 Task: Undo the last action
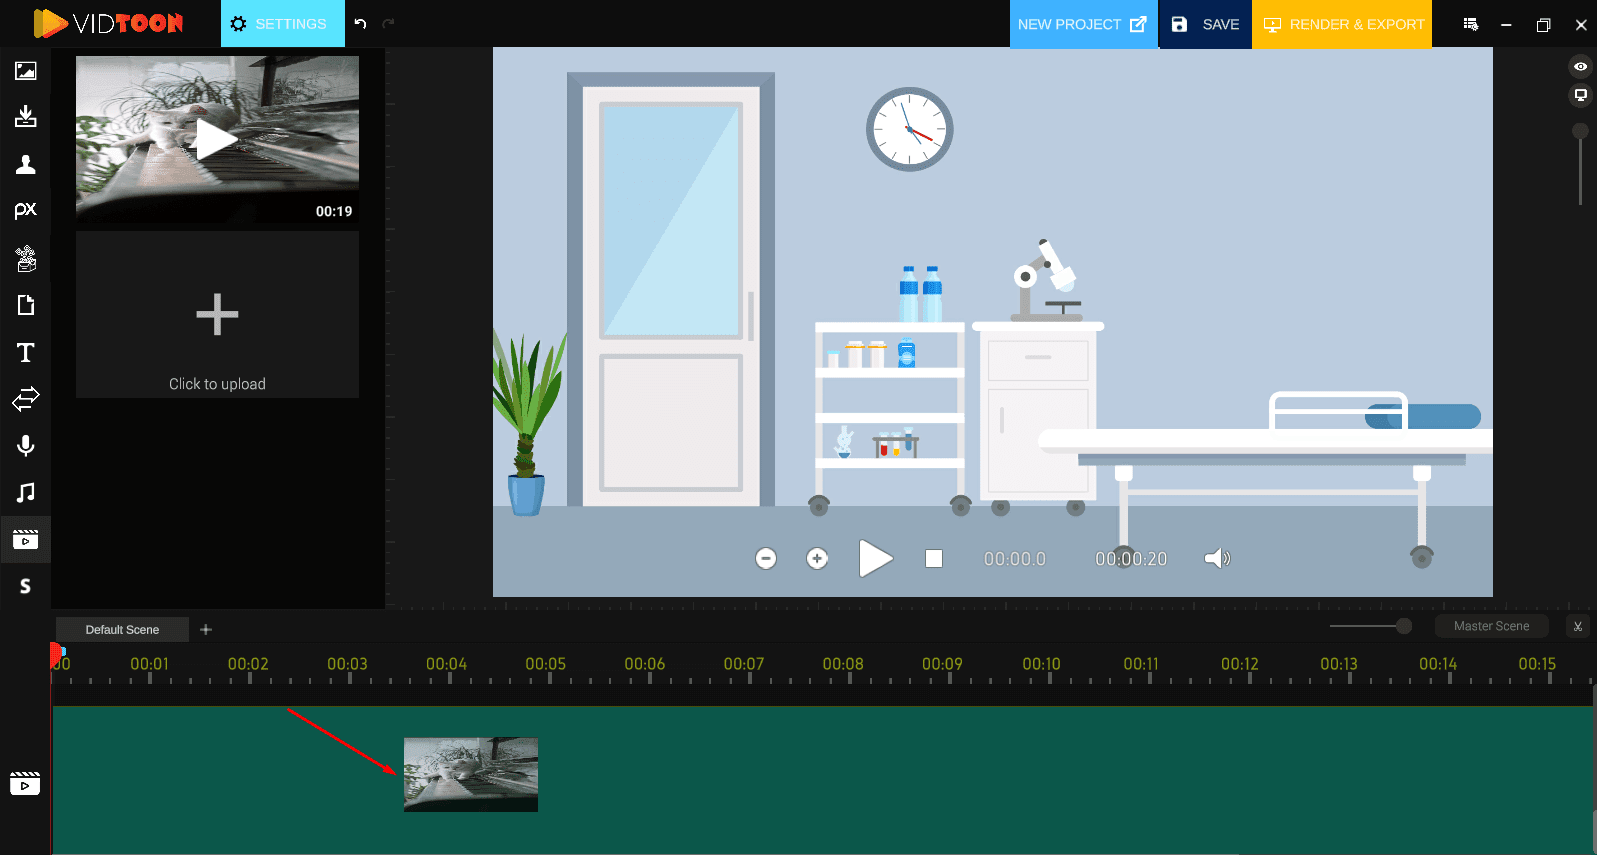[x=361, y=23]
